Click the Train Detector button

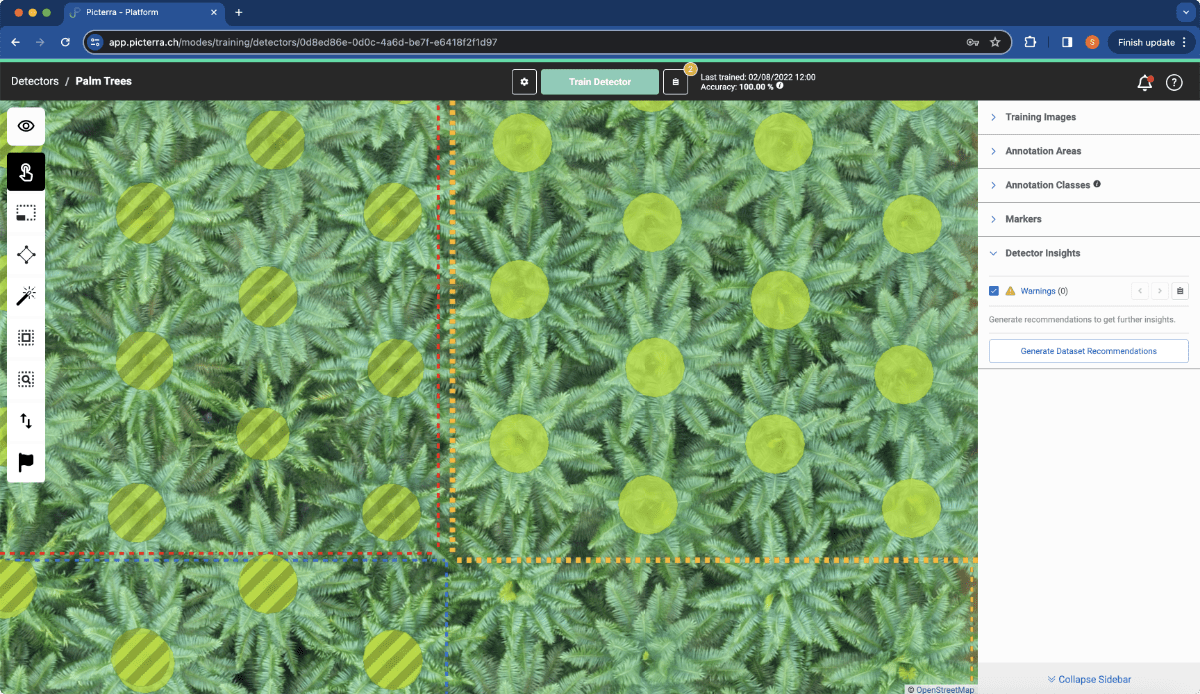point(600,82)
